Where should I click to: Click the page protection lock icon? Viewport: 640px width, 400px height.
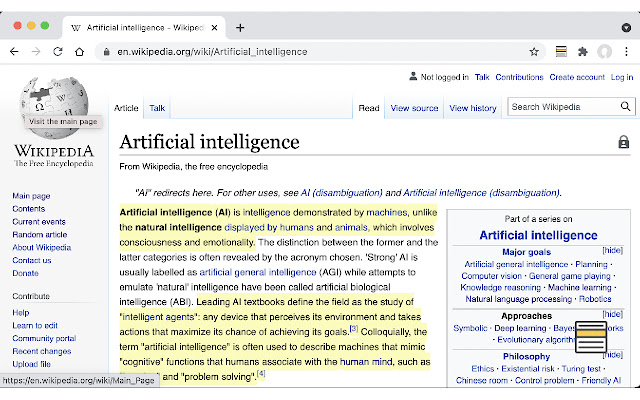[623, 142]
